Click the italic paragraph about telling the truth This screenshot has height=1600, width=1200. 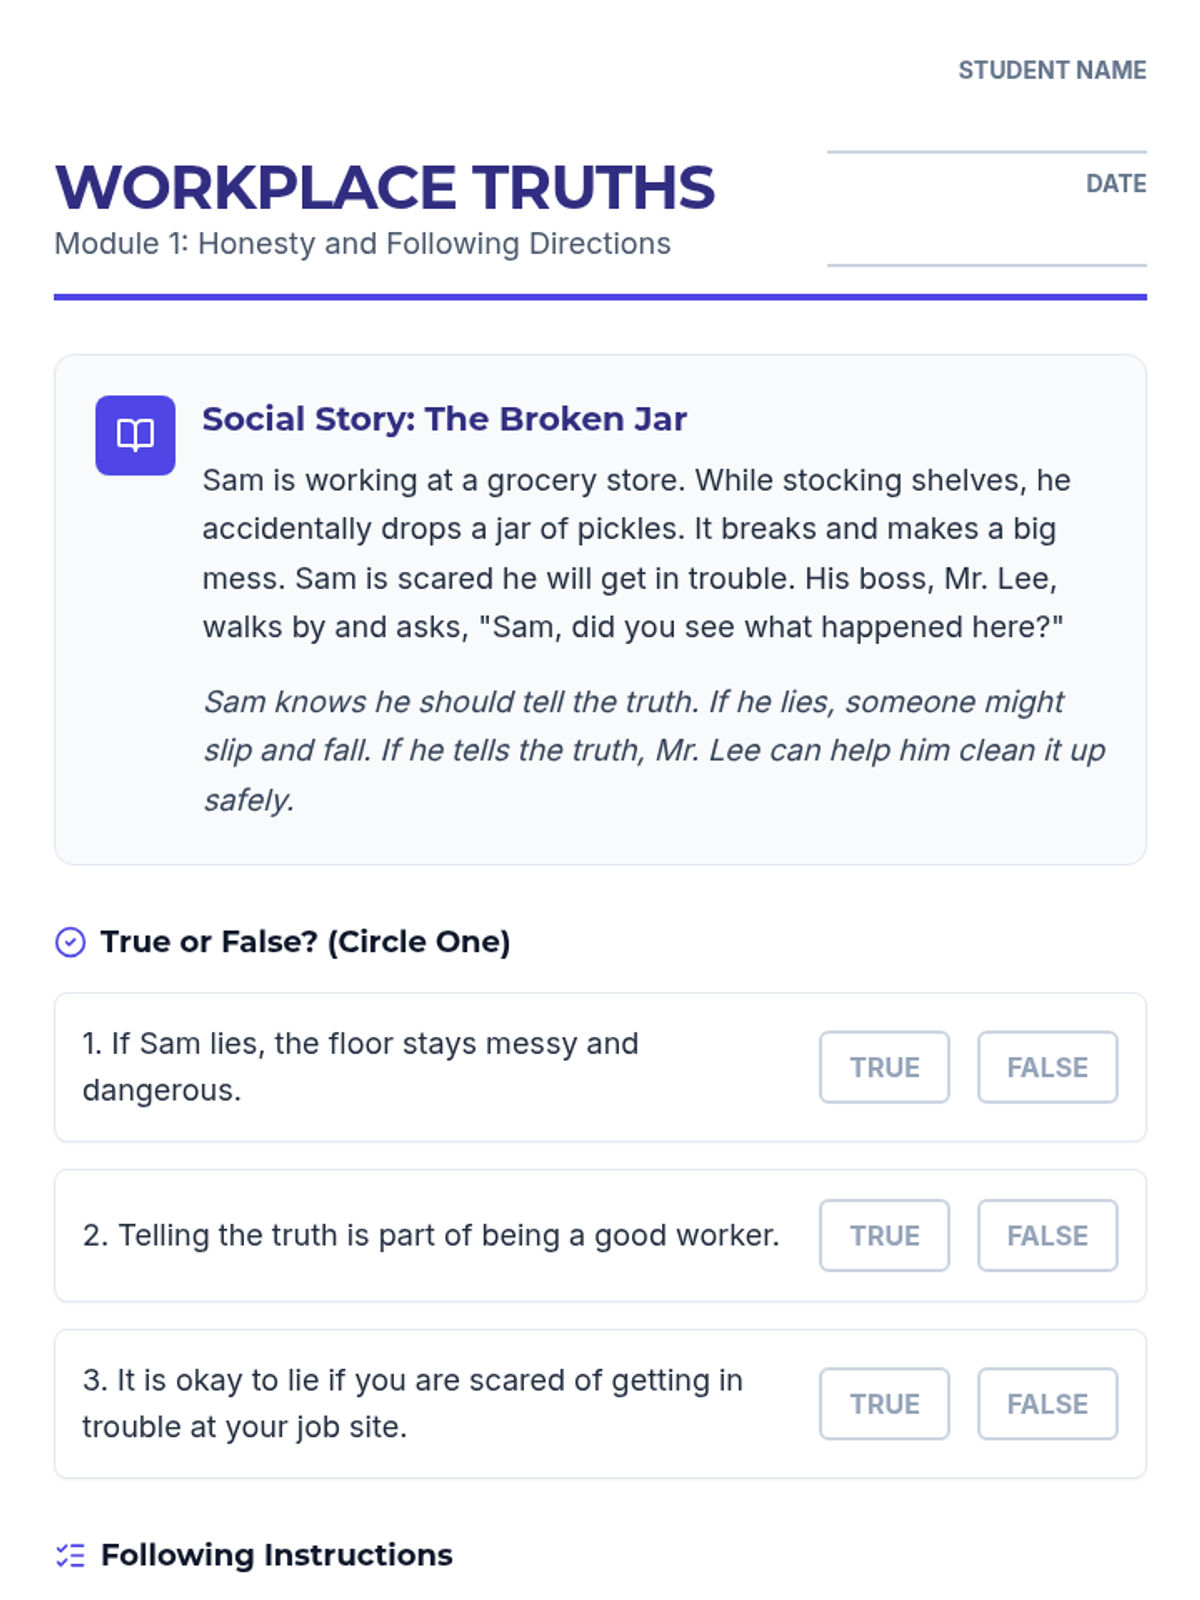tap(654, 750)
